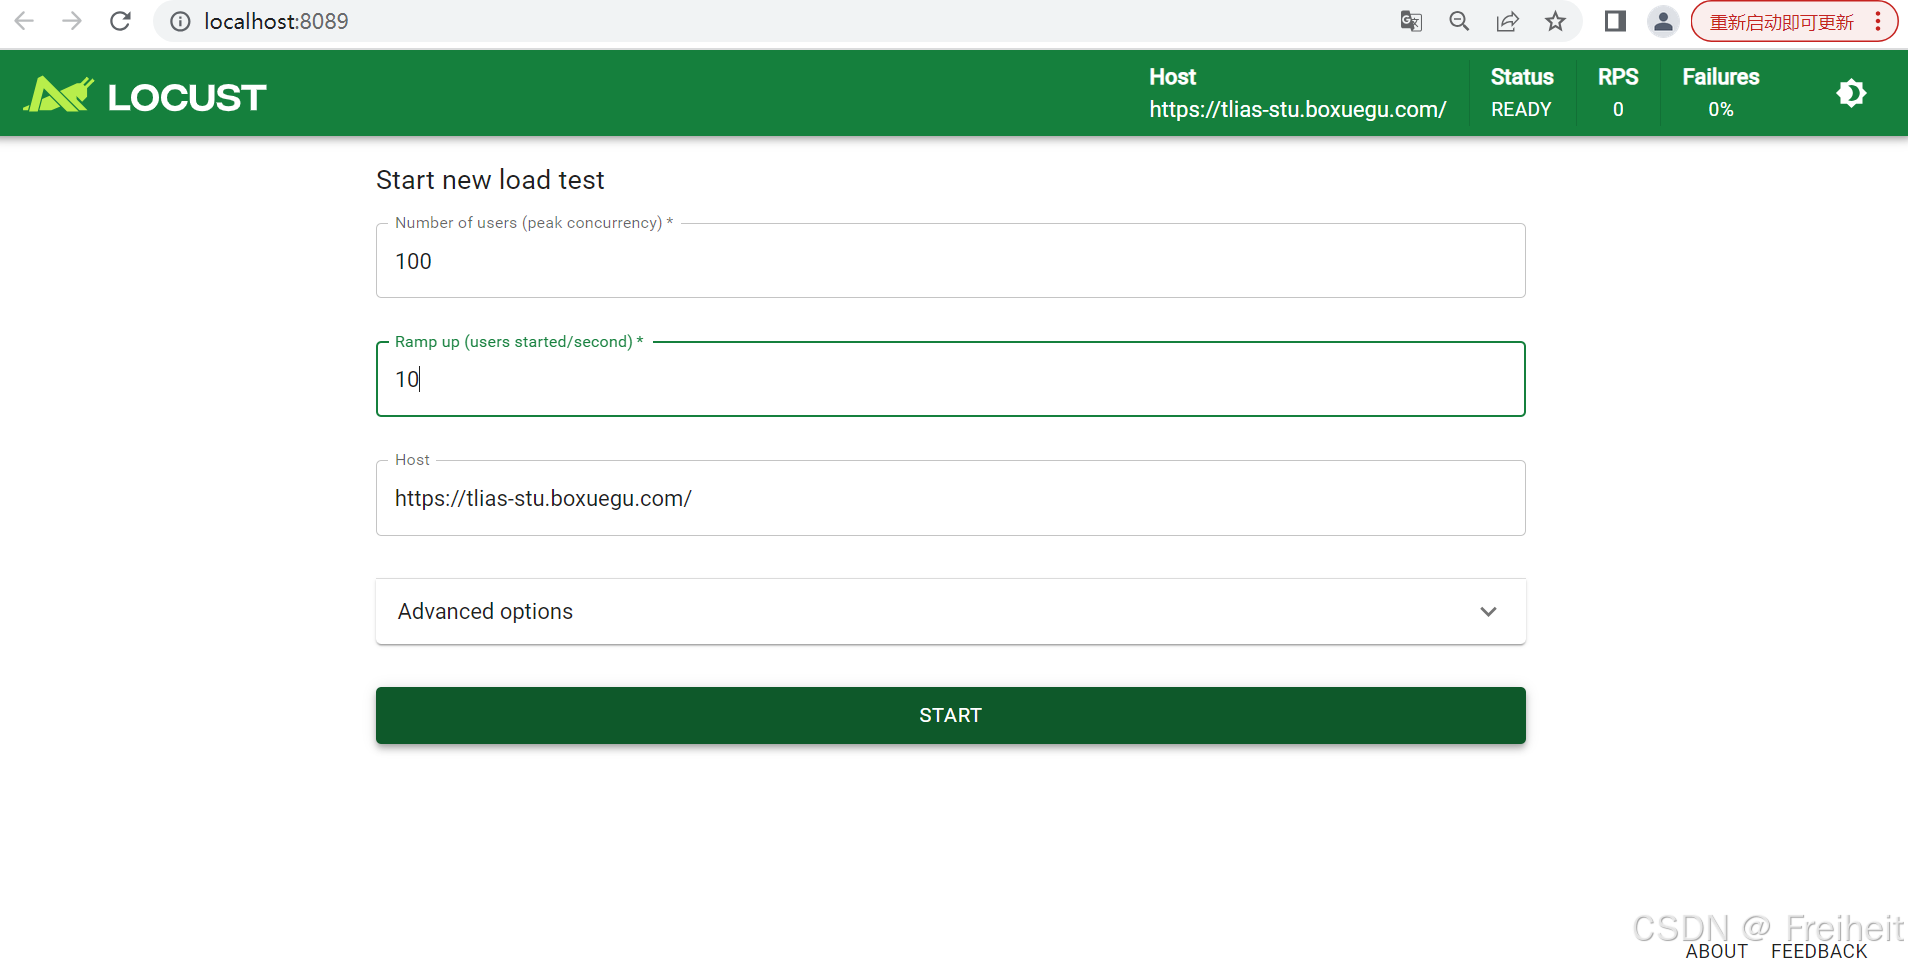Open the FEEDBACK link
Screen dimensions: 1908x960
coord(1819,951)
